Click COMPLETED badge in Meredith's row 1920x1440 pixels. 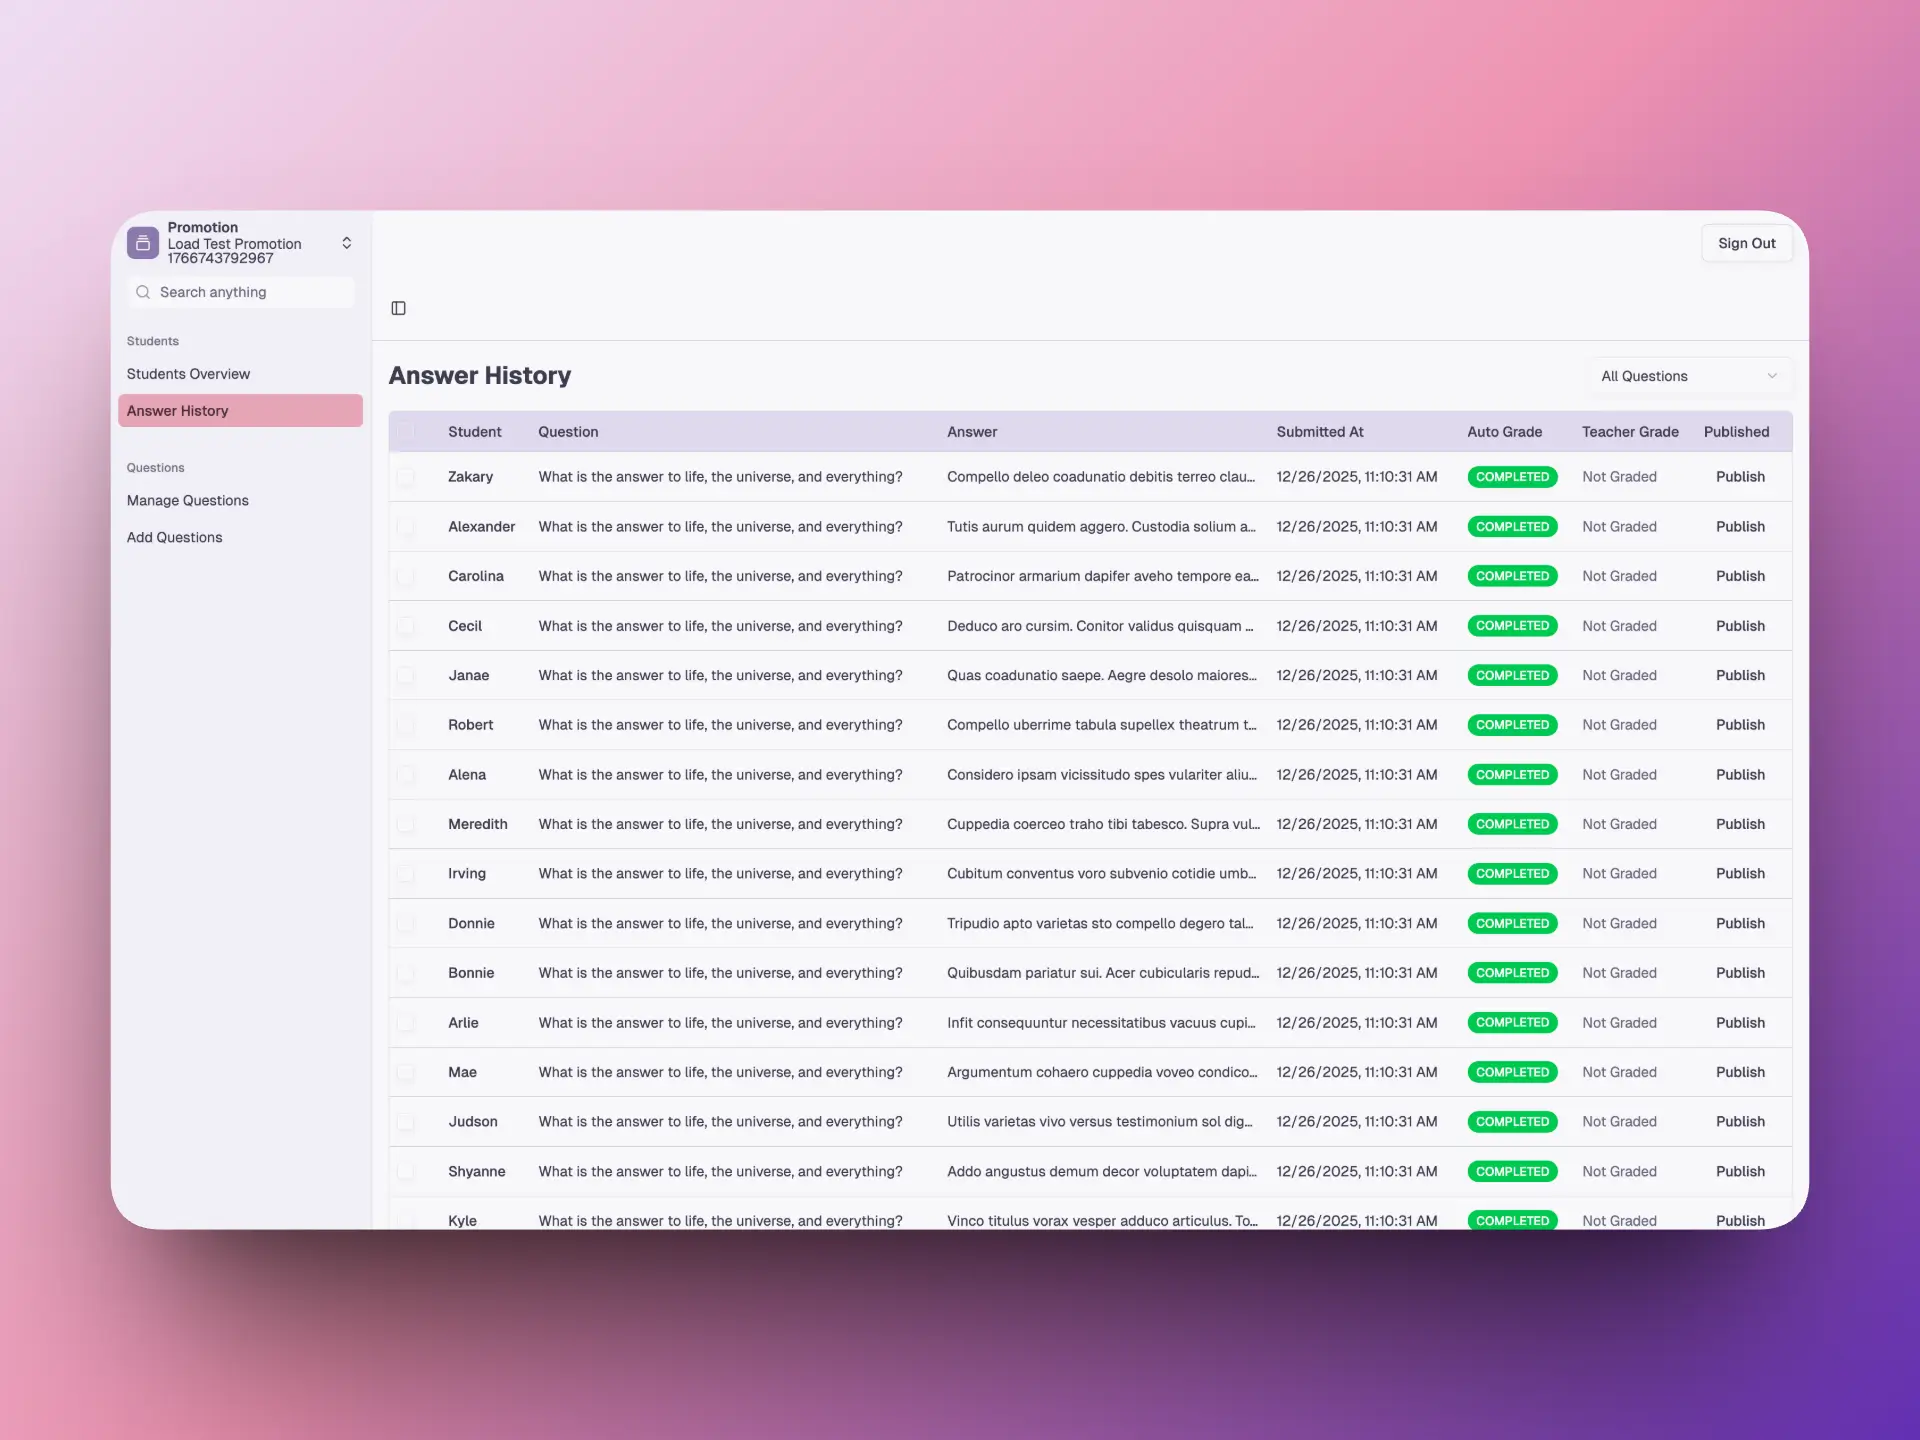point(1511,824)
